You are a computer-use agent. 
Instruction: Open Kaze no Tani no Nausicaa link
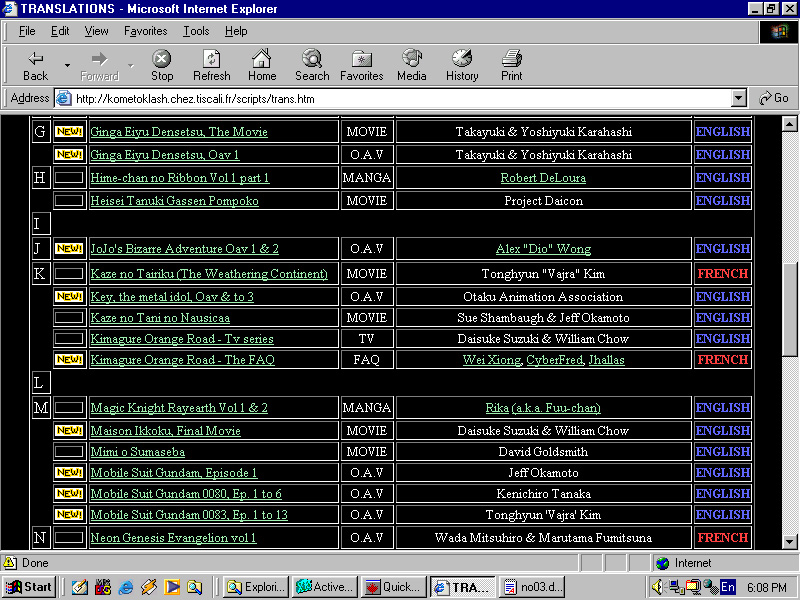160,318
